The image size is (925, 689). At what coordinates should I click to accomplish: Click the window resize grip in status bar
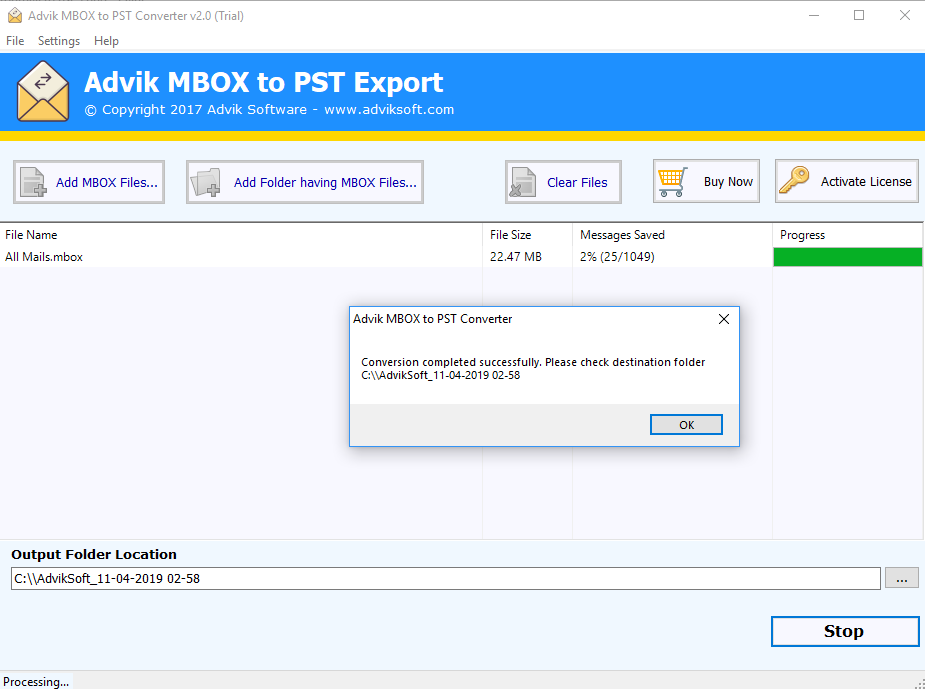pos(919,684)
